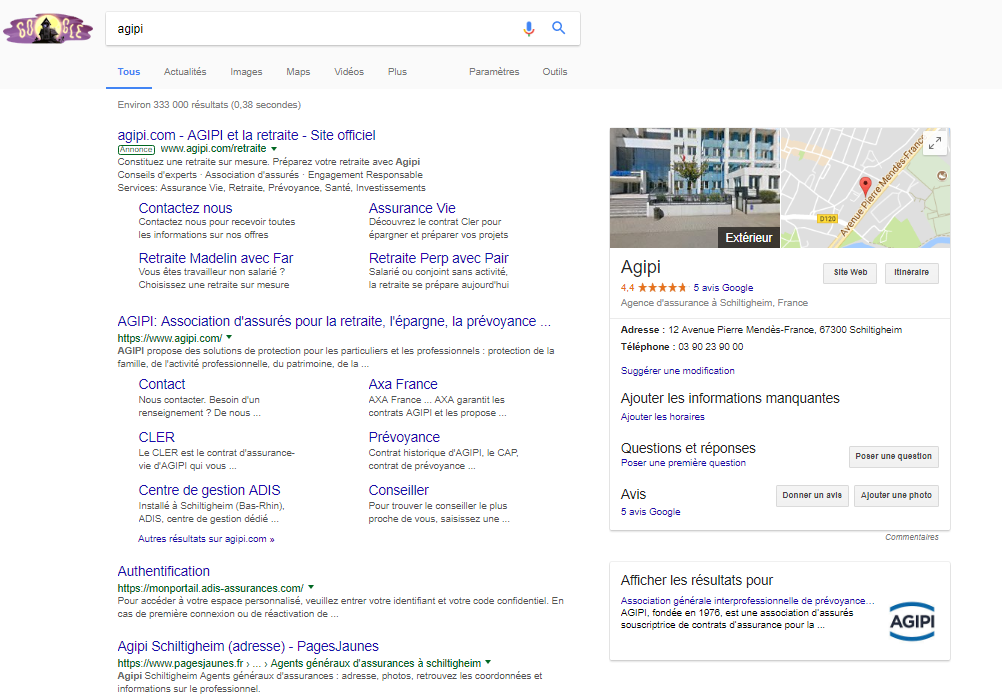Open ad result agipi.com - AGIPI et la retraite
This screenshot has height=697, width=1002.
pyautogui.click(x=246, y=135)
